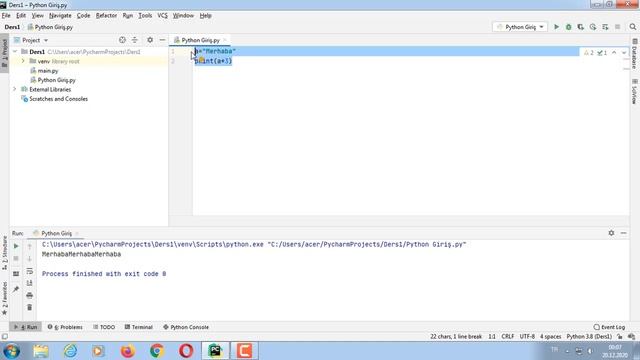Click the up arrow in Run panel
The width and height of the screenshot is (640, 360).
point(29,246)
